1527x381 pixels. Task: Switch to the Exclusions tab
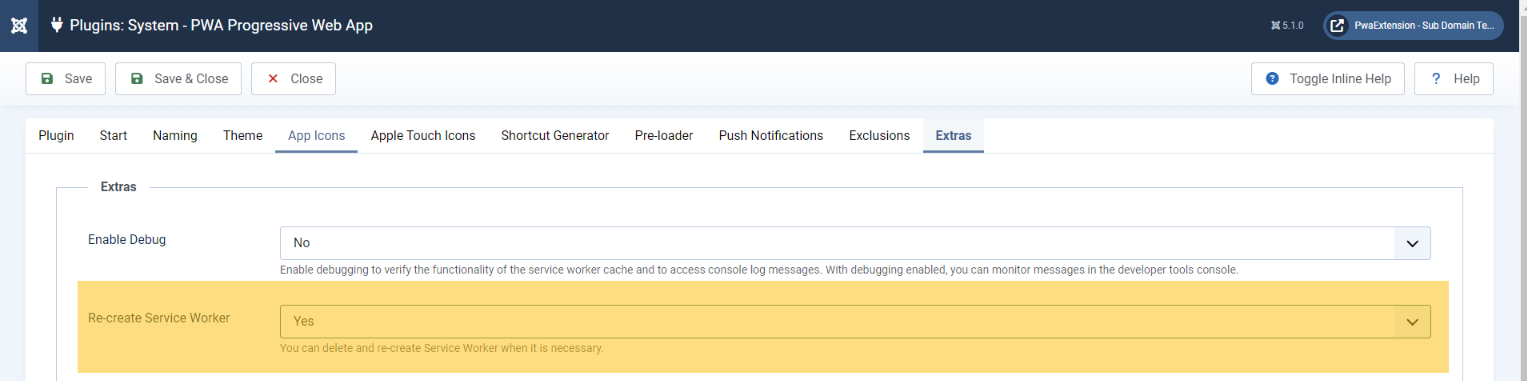[879, 136]
